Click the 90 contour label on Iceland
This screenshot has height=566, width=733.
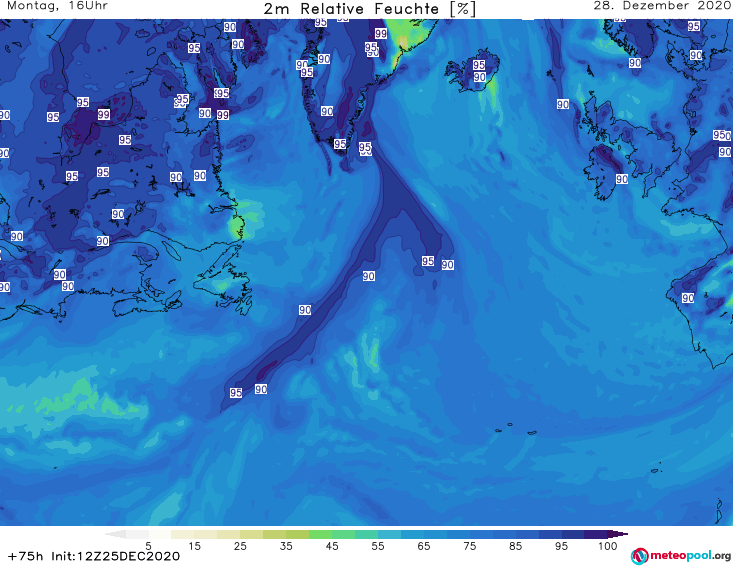[479, 77]
